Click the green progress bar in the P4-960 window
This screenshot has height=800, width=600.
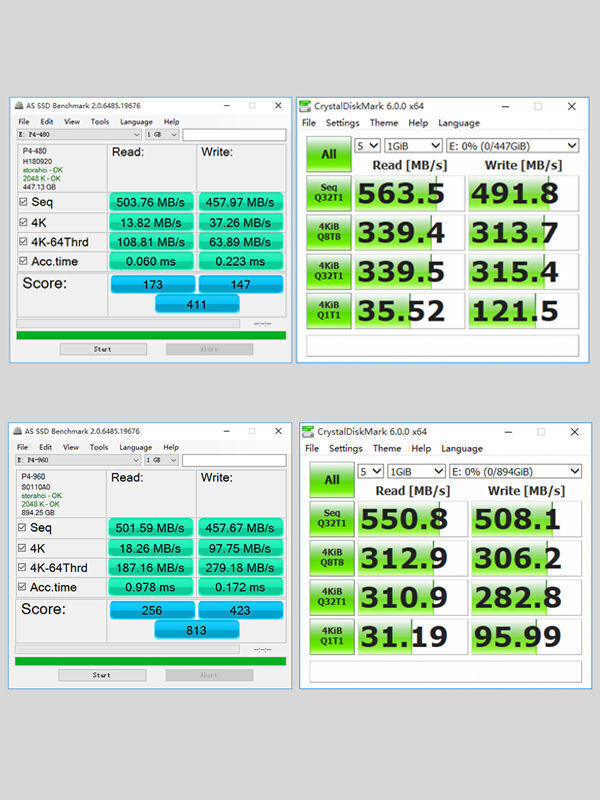[x=151, y=661]
